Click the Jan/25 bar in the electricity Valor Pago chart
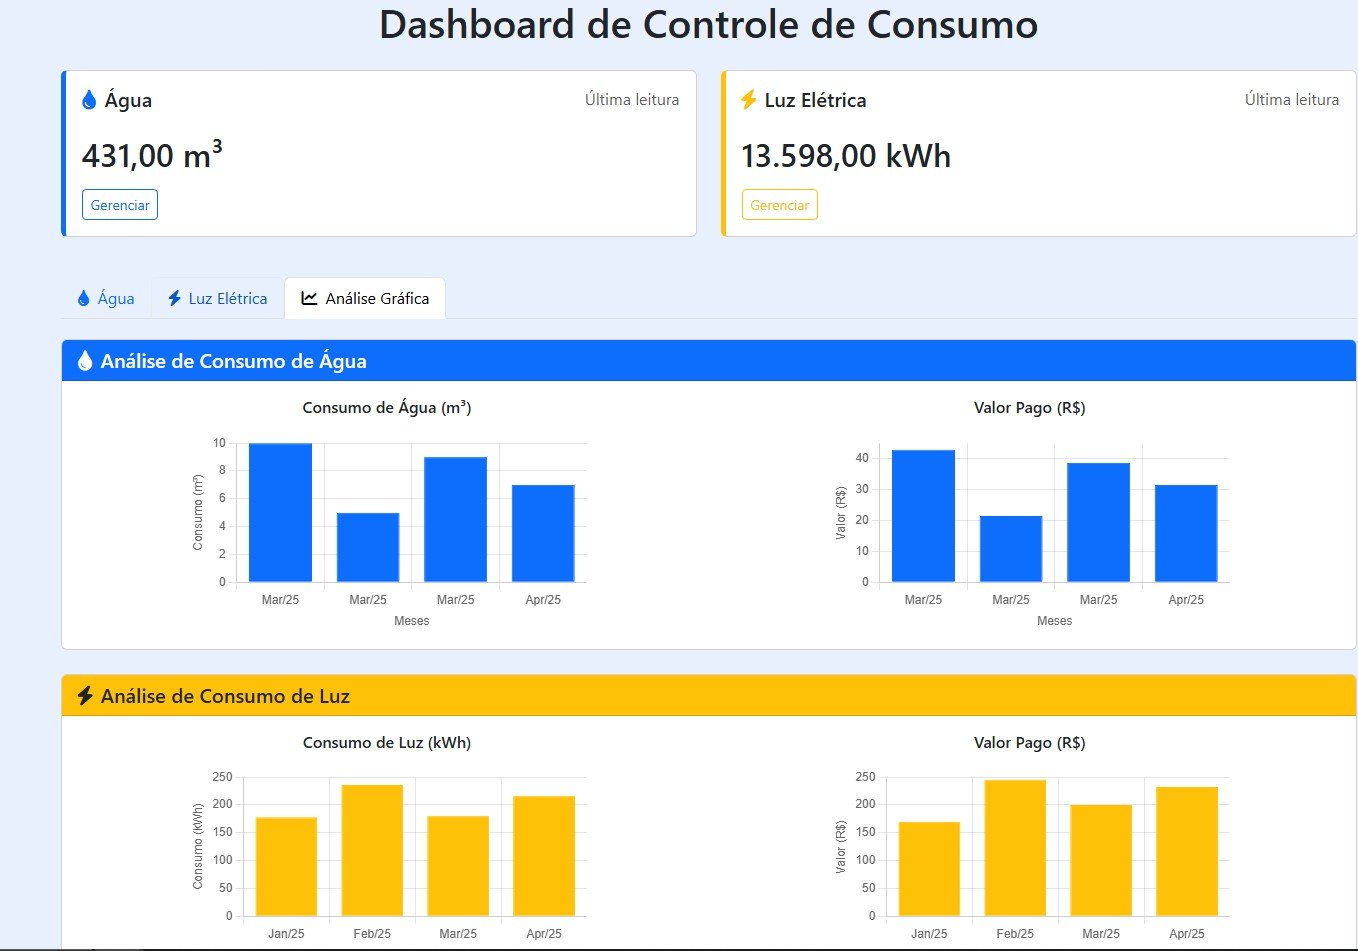Viewport: 1358px width, 951px height. coord(929,870)
